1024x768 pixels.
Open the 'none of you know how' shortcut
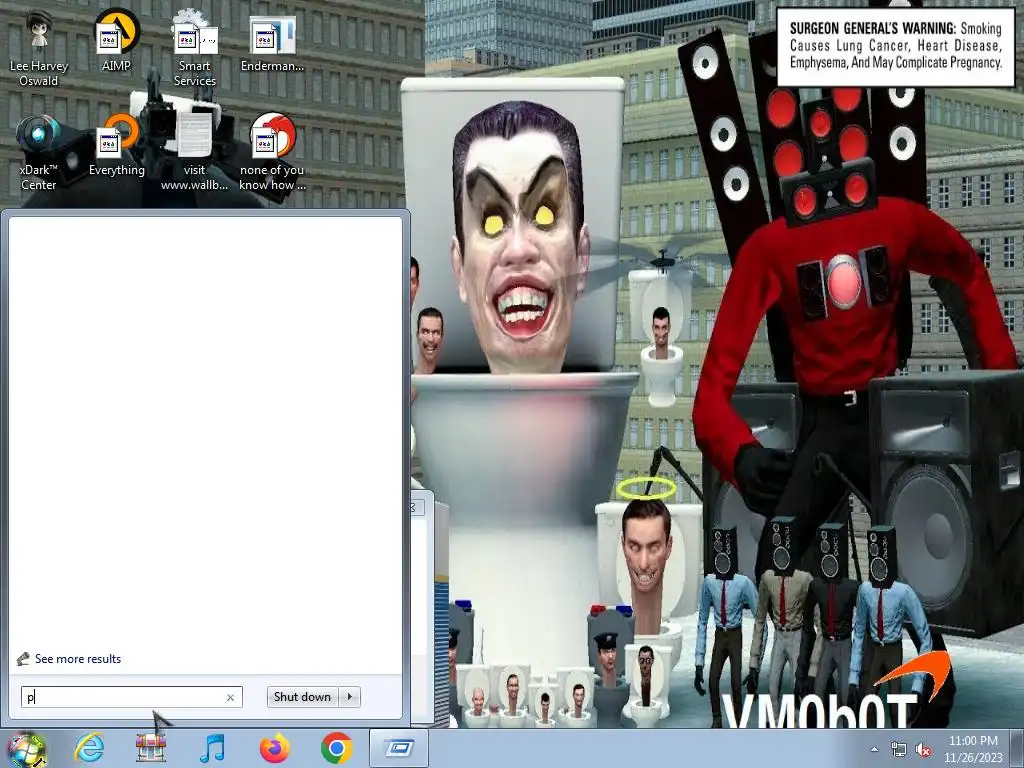coord(272,152)
